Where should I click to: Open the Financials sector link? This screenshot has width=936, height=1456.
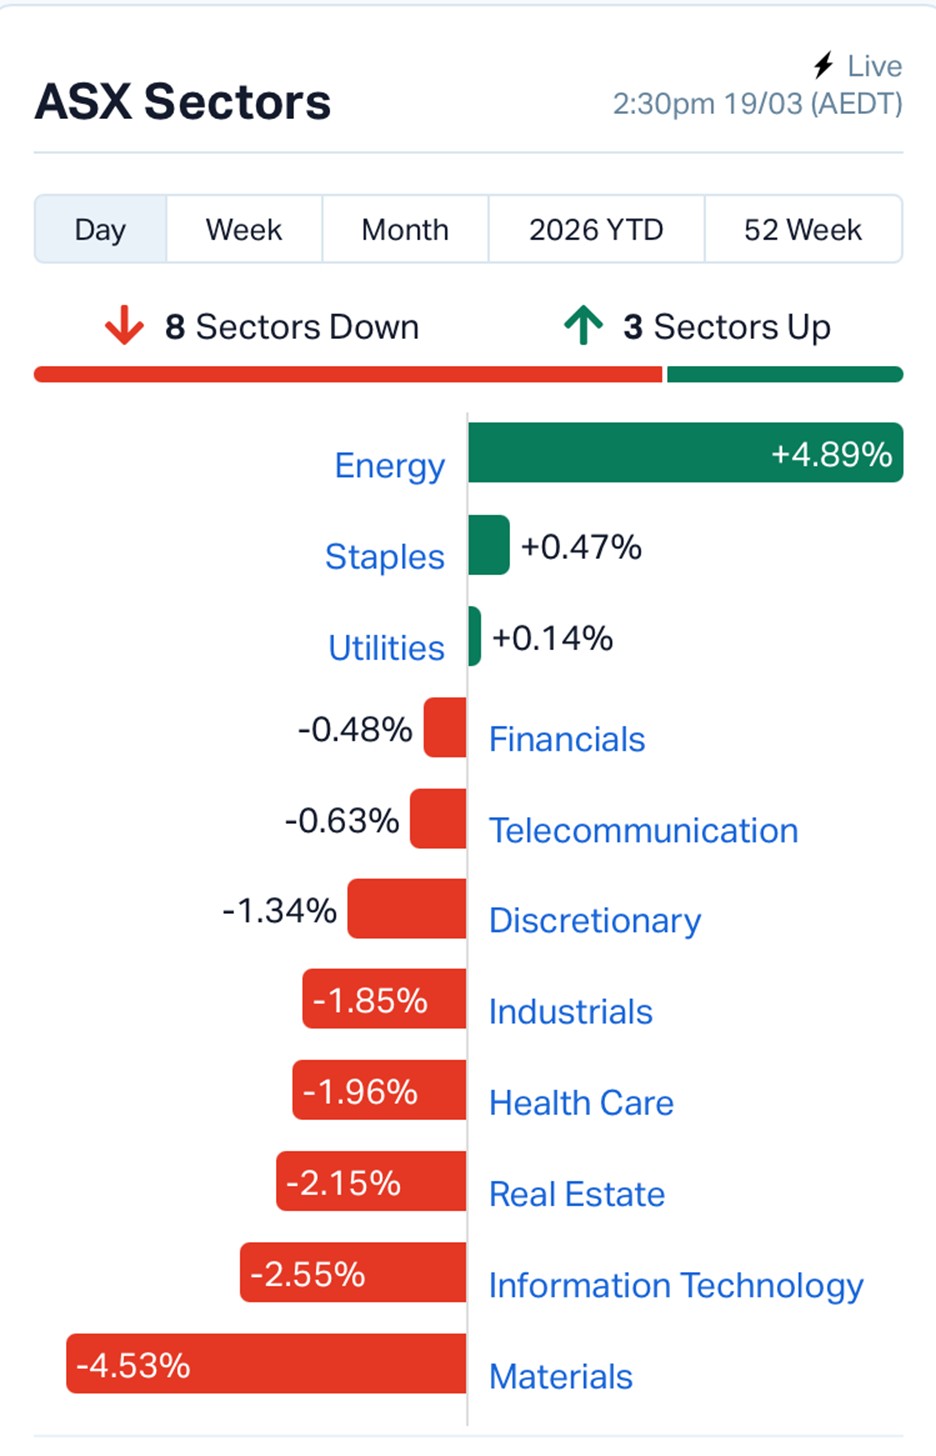click(567, 740)
